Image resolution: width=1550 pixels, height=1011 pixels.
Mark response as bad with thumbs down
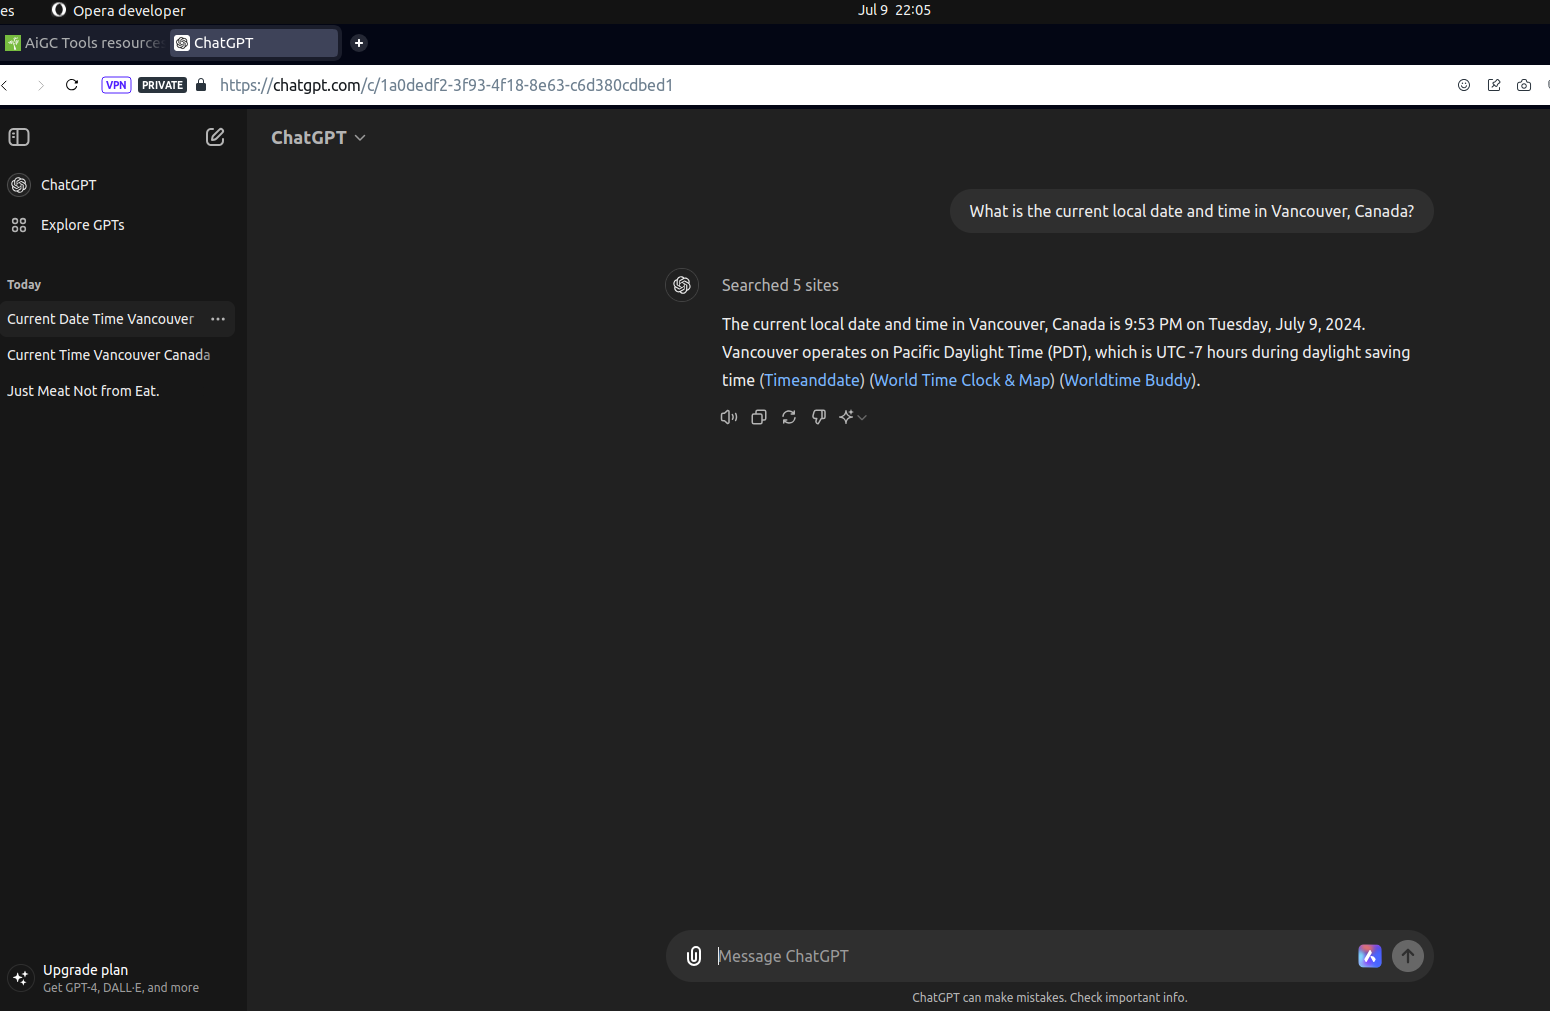(819, 417)
